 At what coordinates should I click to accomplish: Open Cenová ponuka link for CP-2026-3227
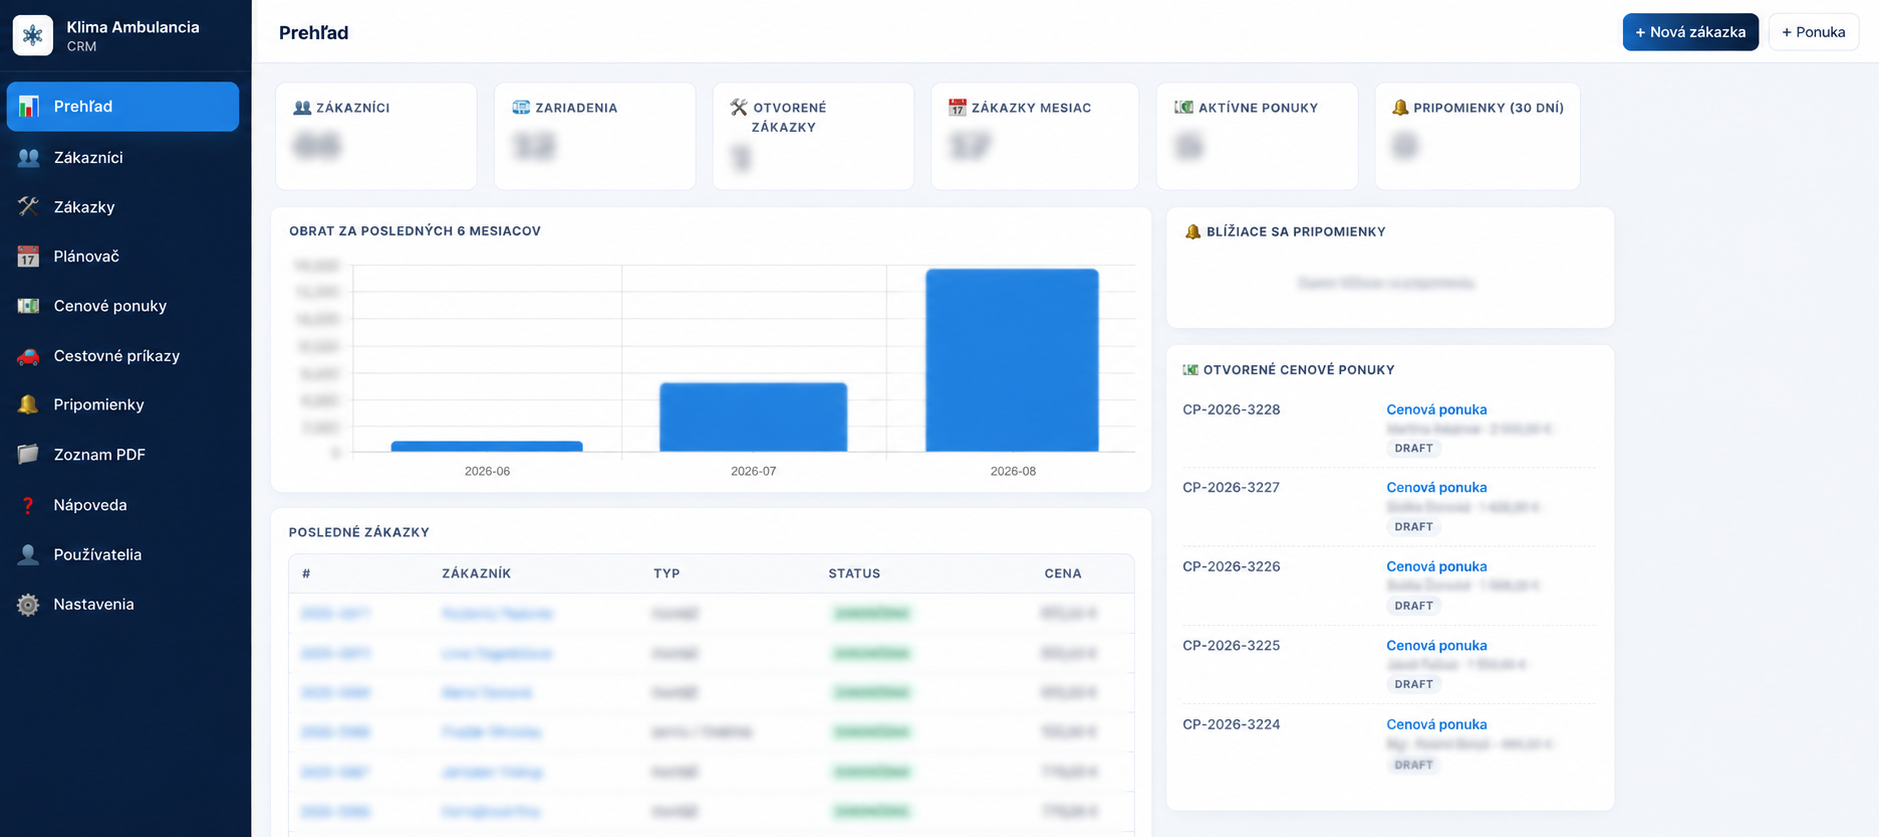coord(1436,487)
